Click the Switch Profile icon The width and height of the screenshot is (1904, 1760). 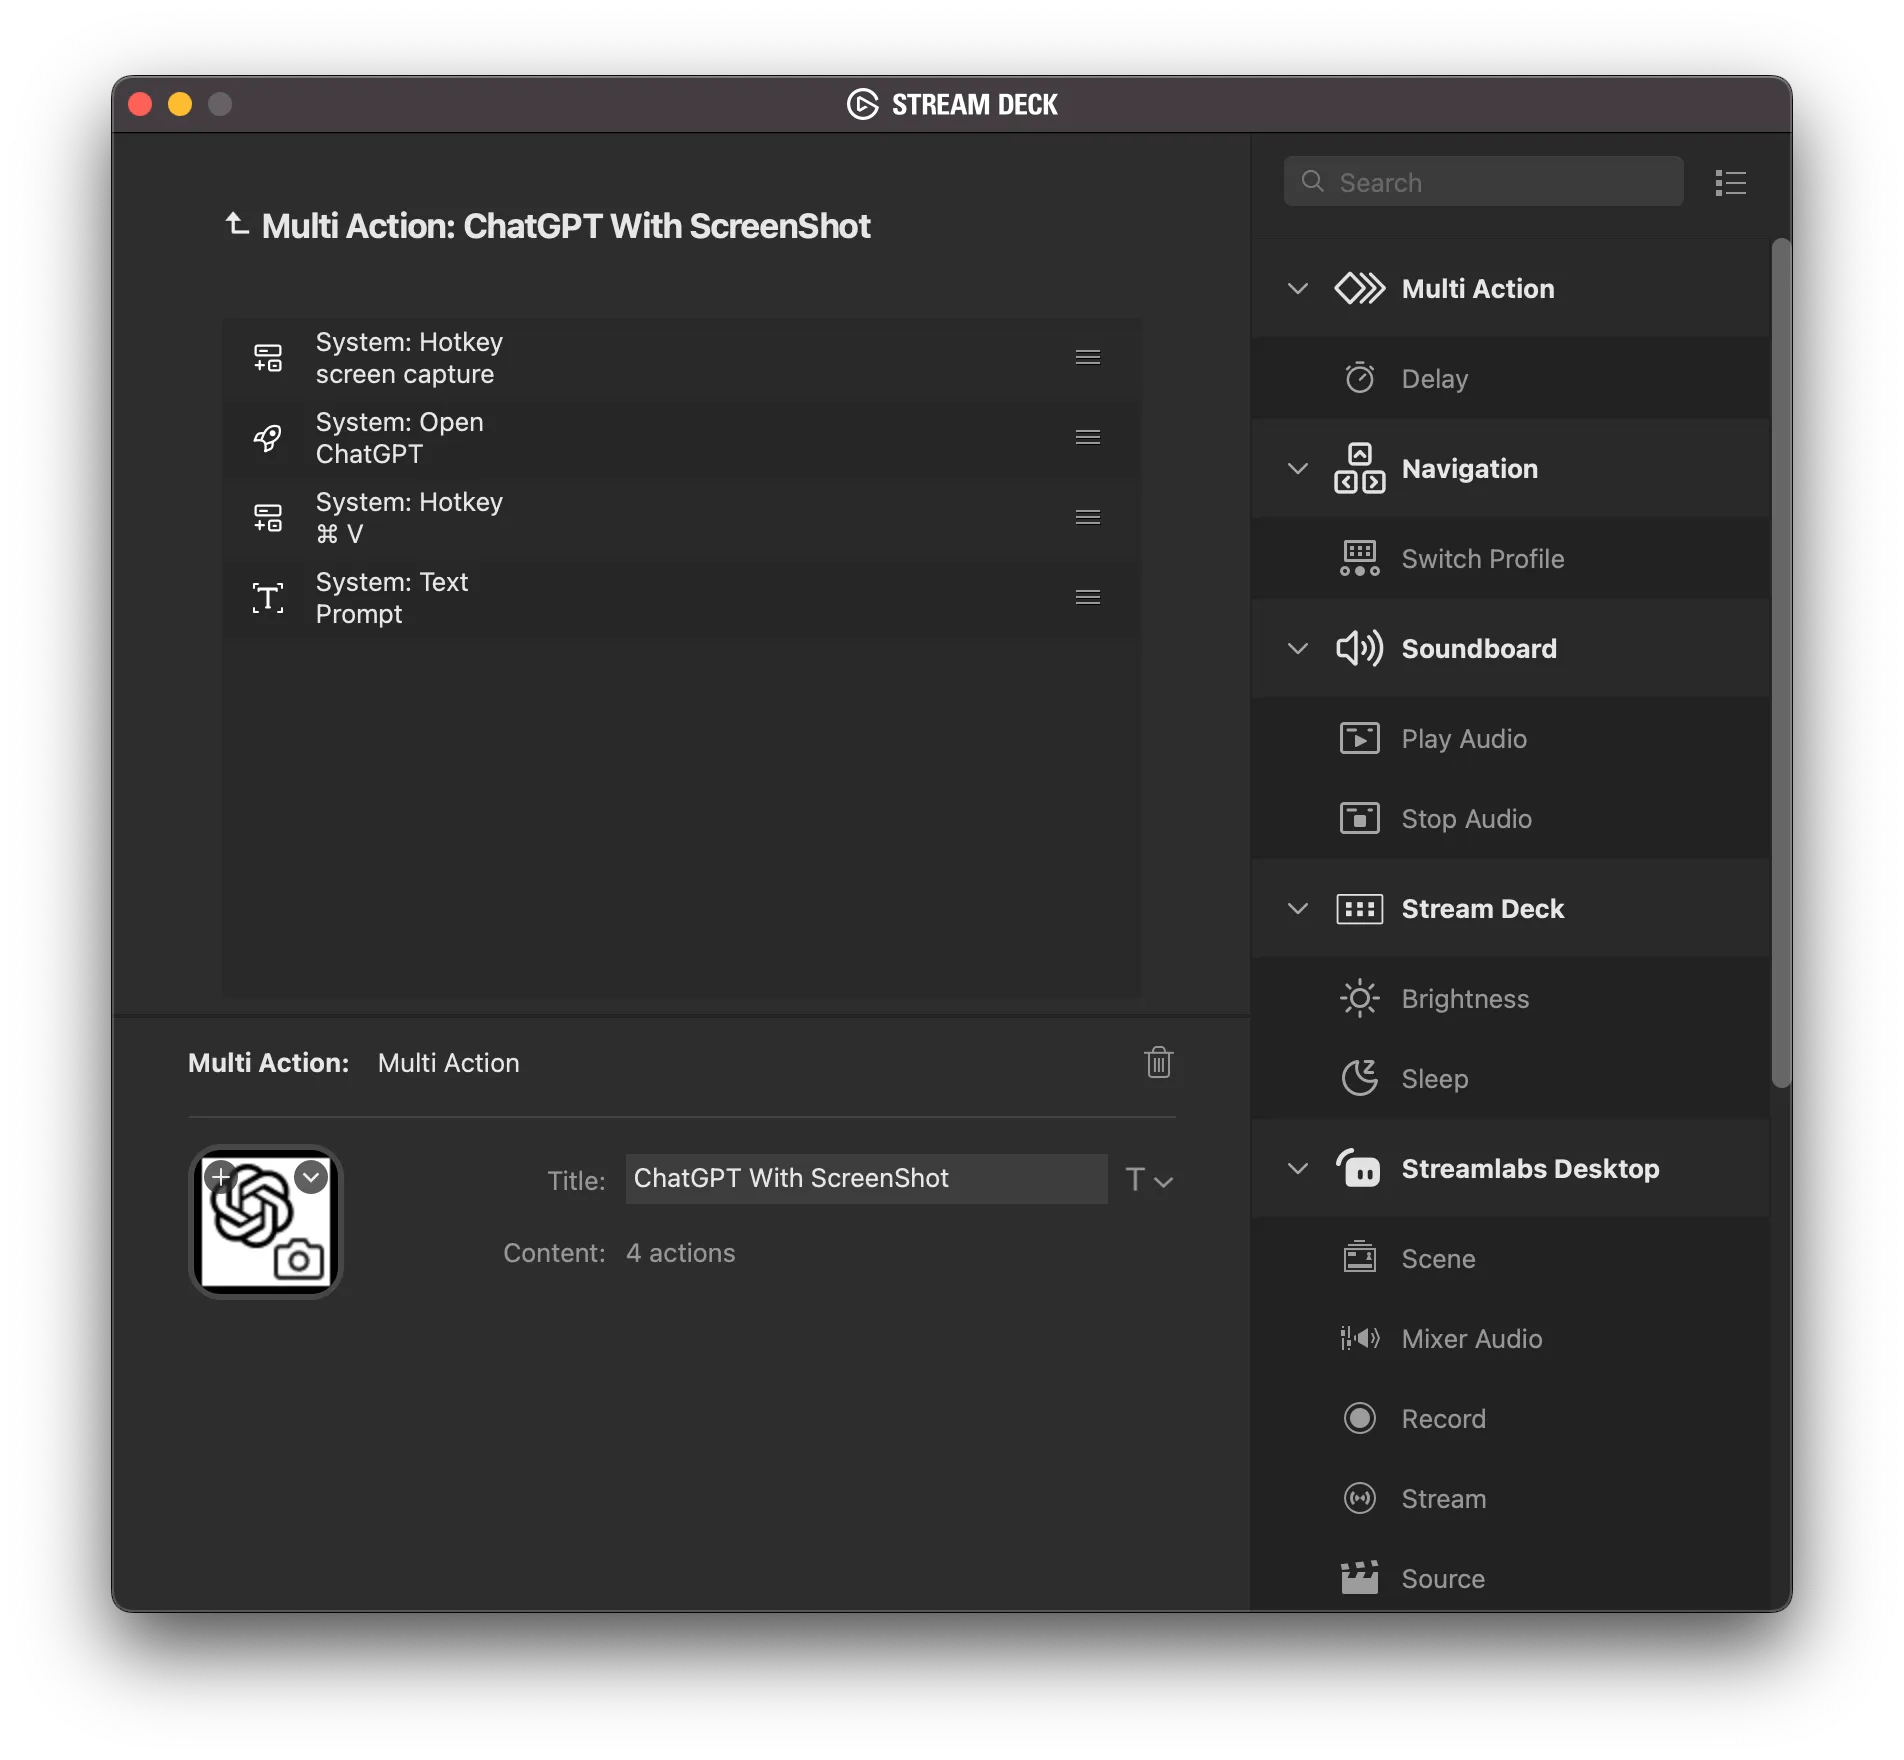tap(1360, 558)
